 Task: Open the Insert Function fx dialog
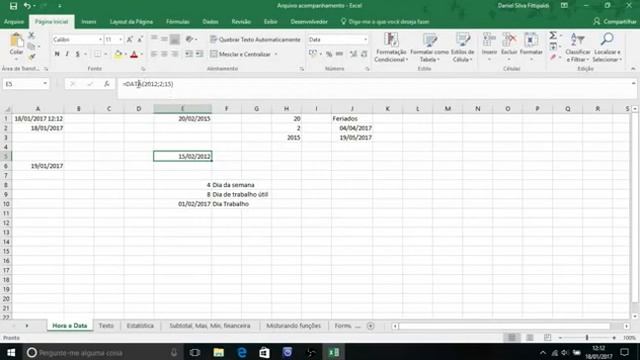[x=107, y=84]
